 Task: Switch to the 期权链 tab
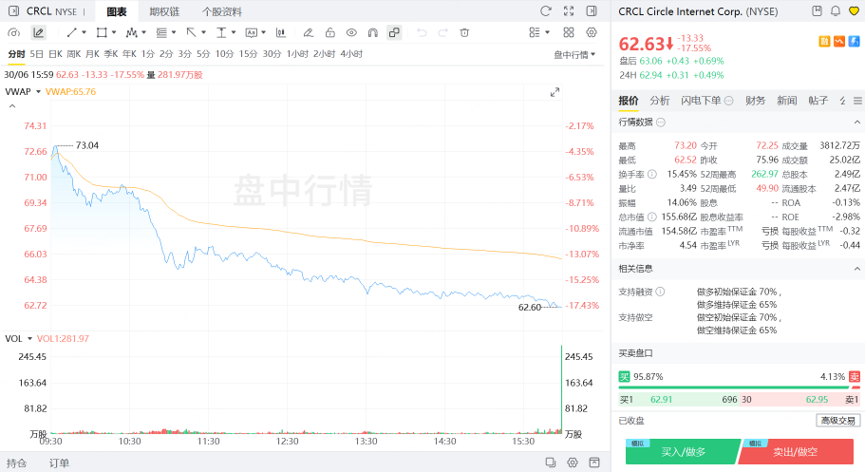tap(164, 12)
